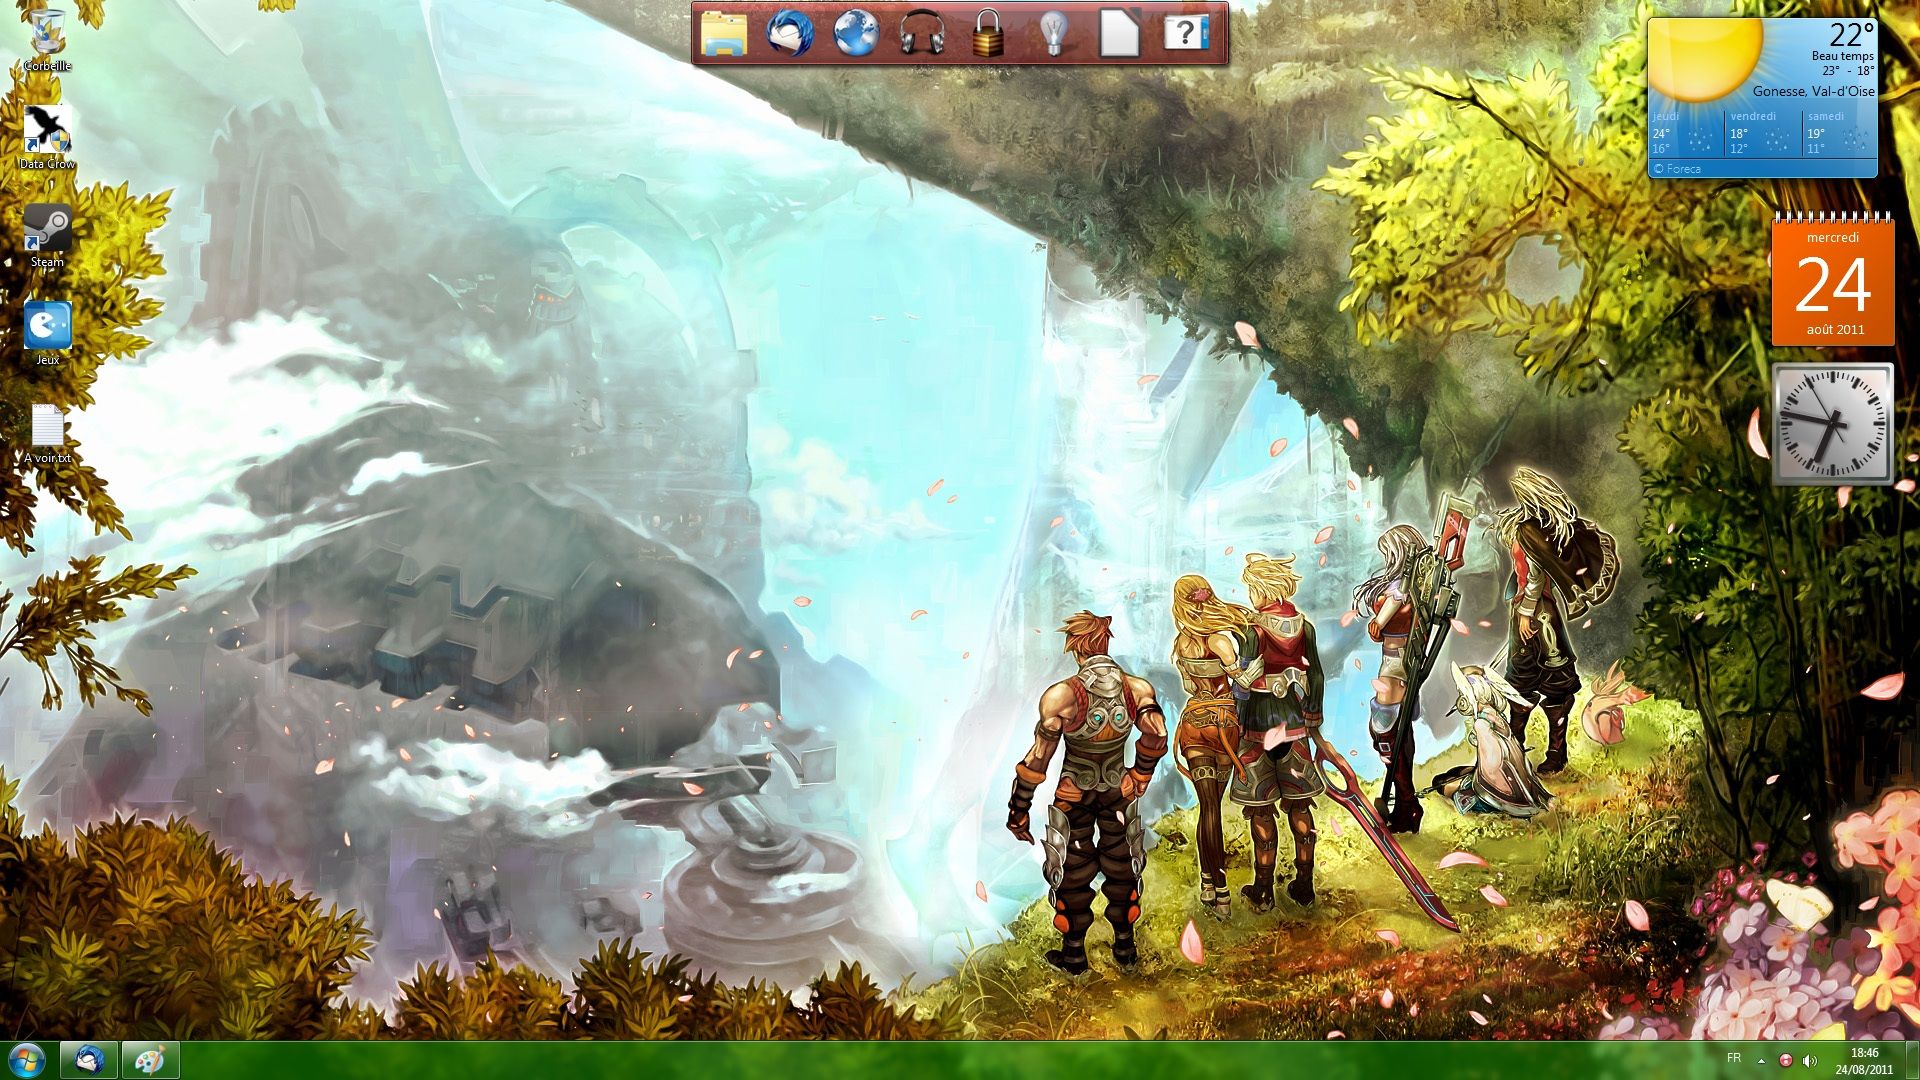1920x1080 pixels.
Task: Click the 22° current temperature
Action: [1852, 35]
